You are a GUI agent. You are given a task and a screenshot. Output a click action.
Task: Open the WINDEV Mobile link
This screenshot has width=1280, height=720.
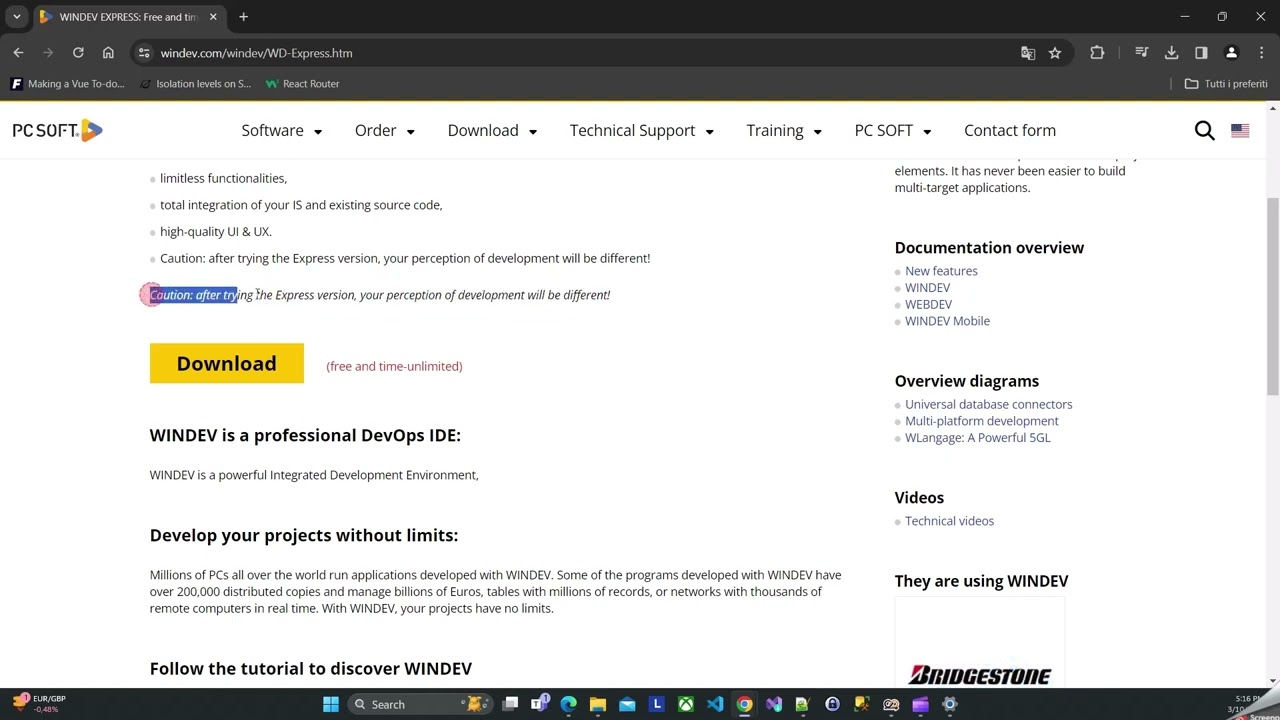coord(947,321)
